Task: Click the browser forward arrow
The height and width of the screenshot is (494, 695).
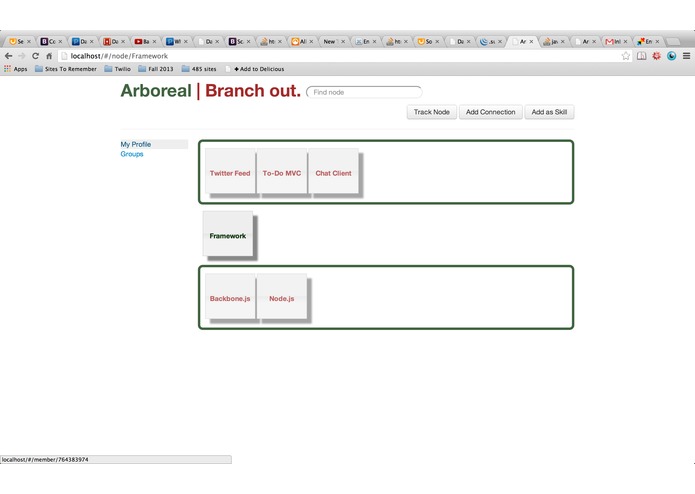Action: coord(22,56)
